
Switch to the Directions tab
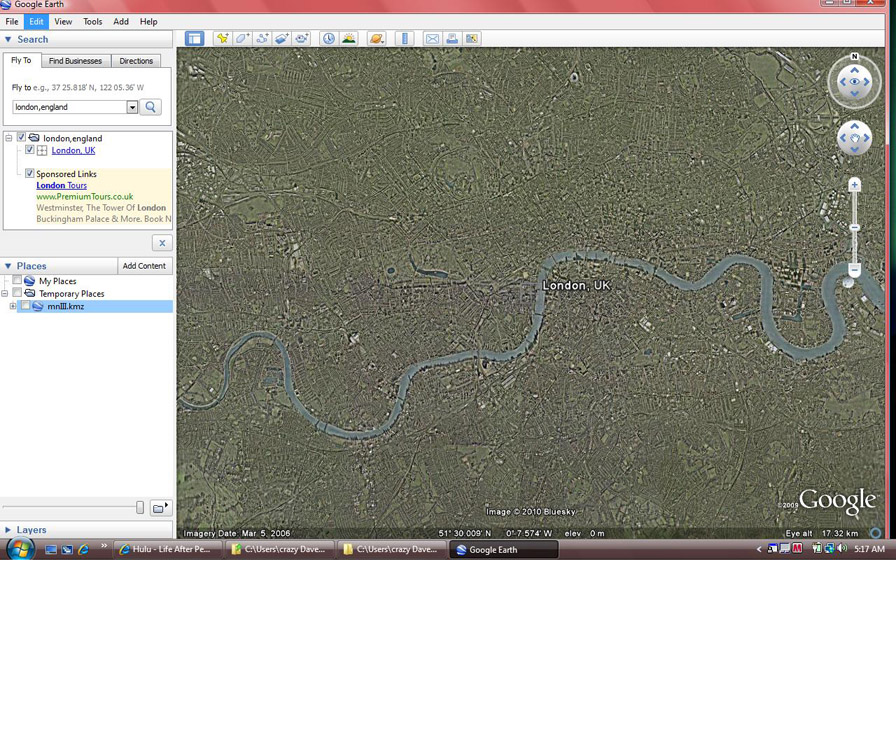pyautogui.click(x=136, y=61)
